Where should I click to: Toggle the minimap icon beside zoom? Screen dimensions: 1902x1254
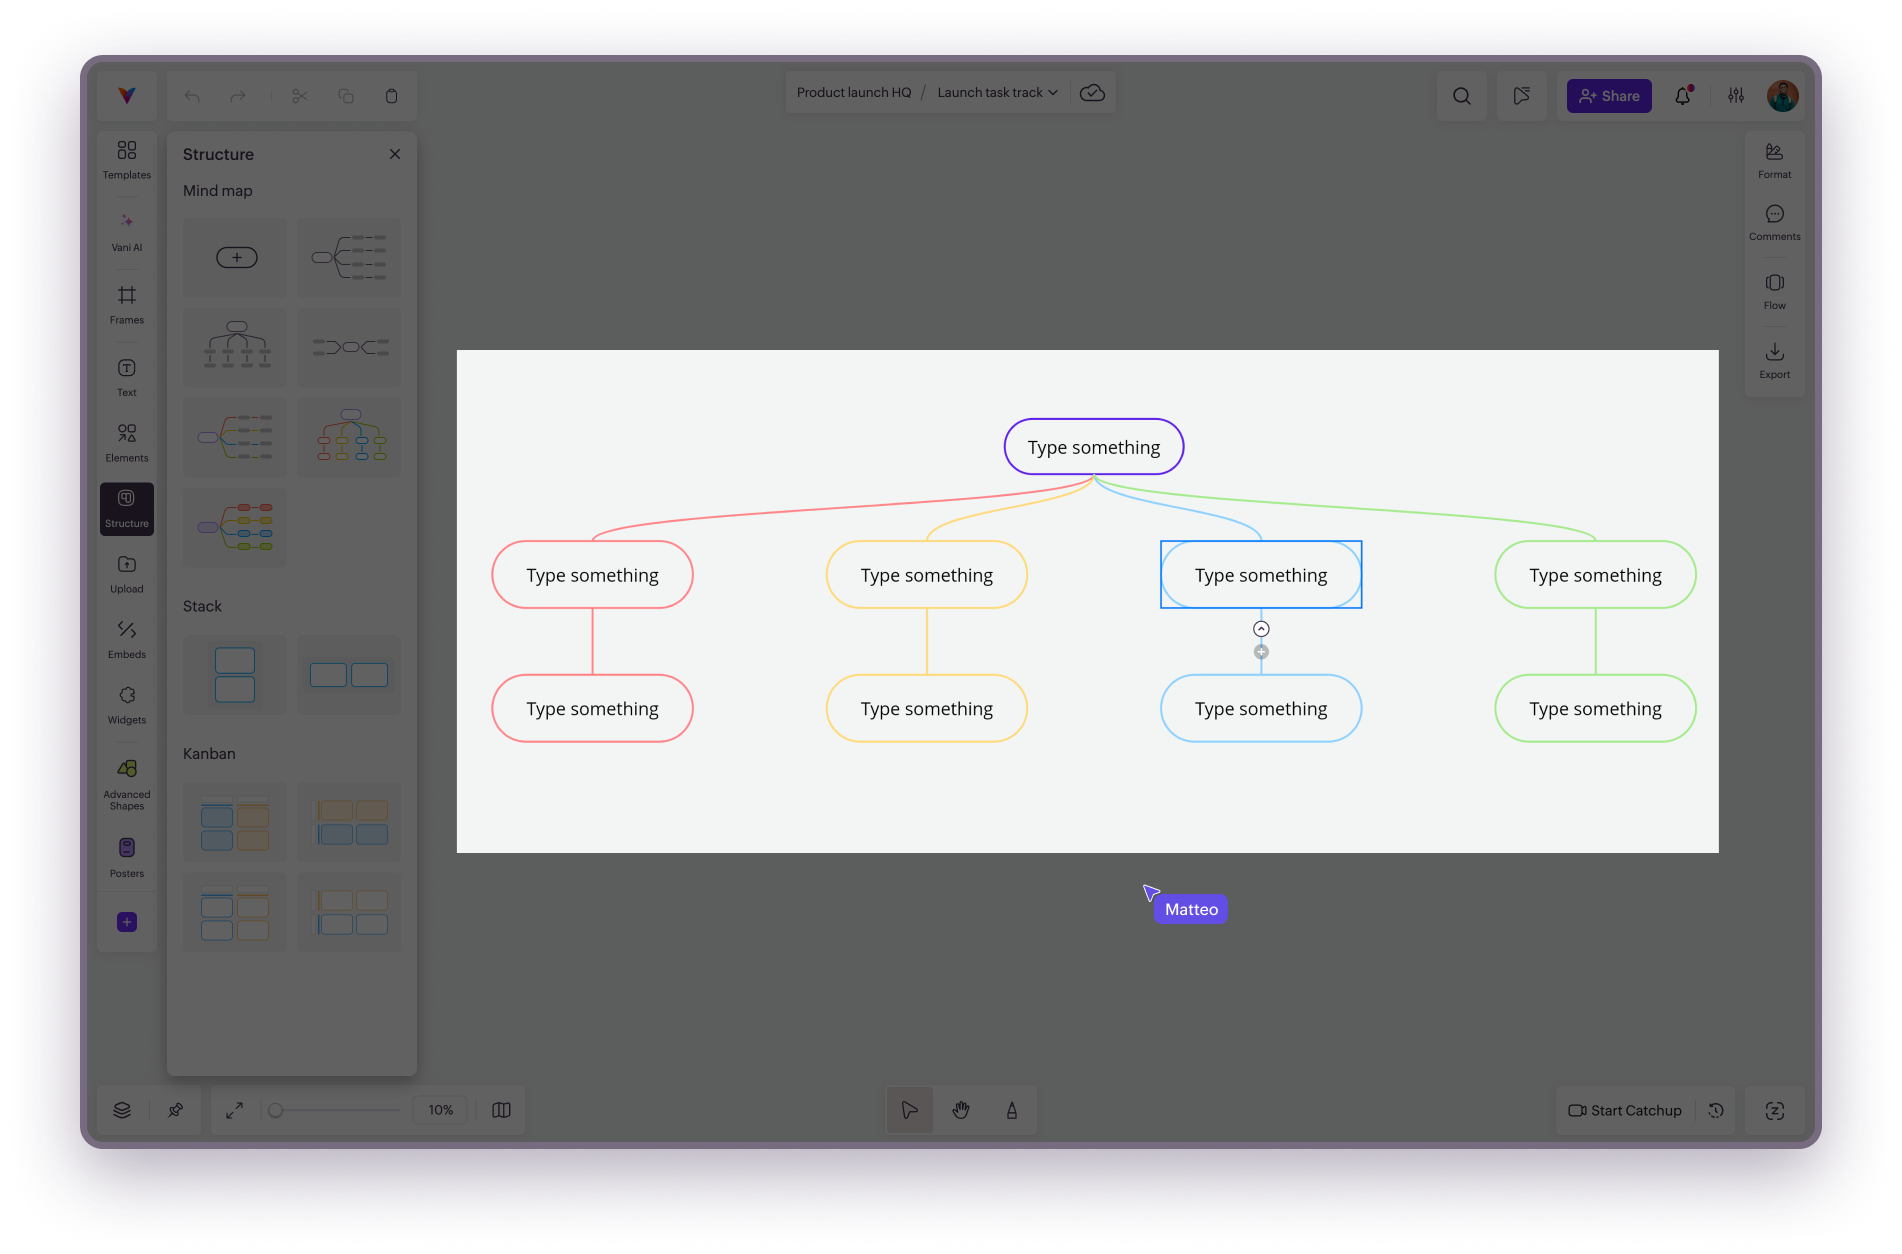point(502,1110)
